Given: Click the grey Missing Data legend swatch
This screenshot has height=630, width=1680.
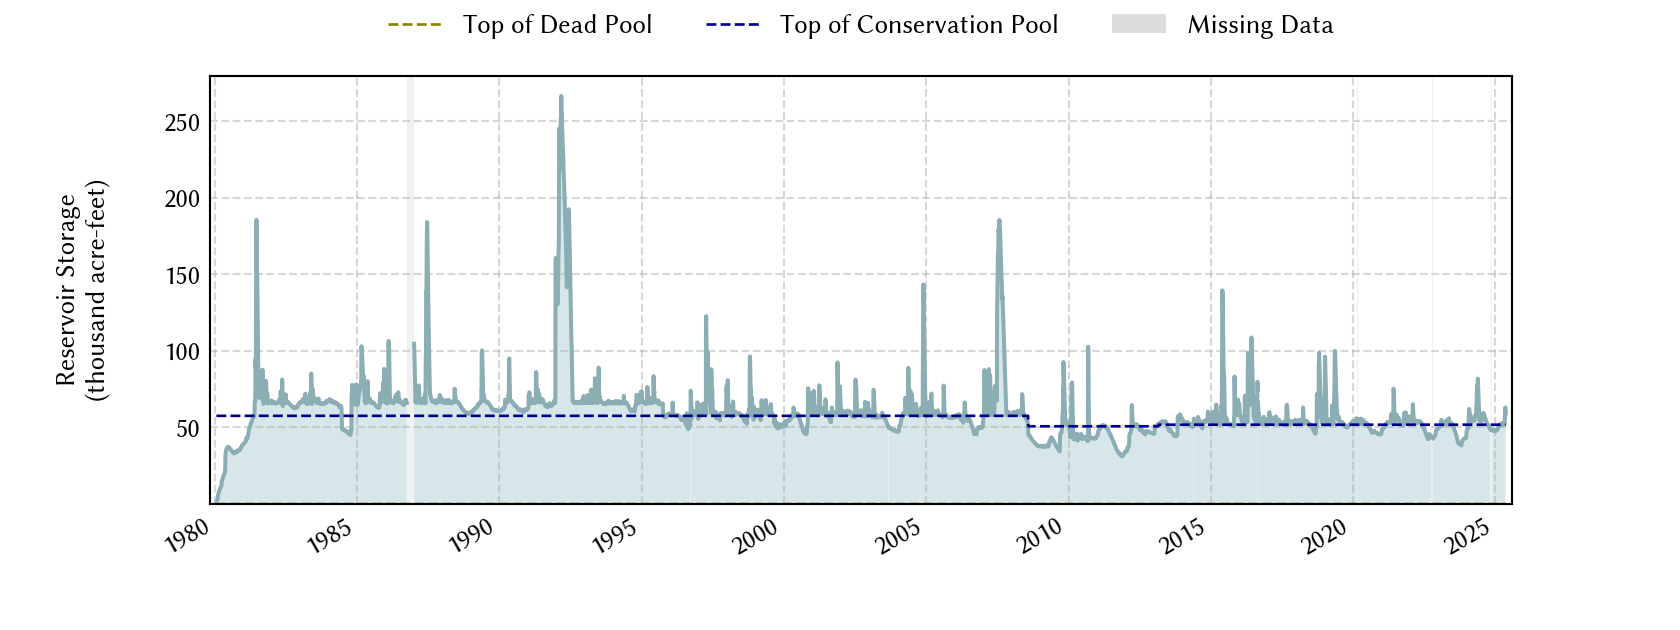Looking at the screenshot, I should 1139,24.
